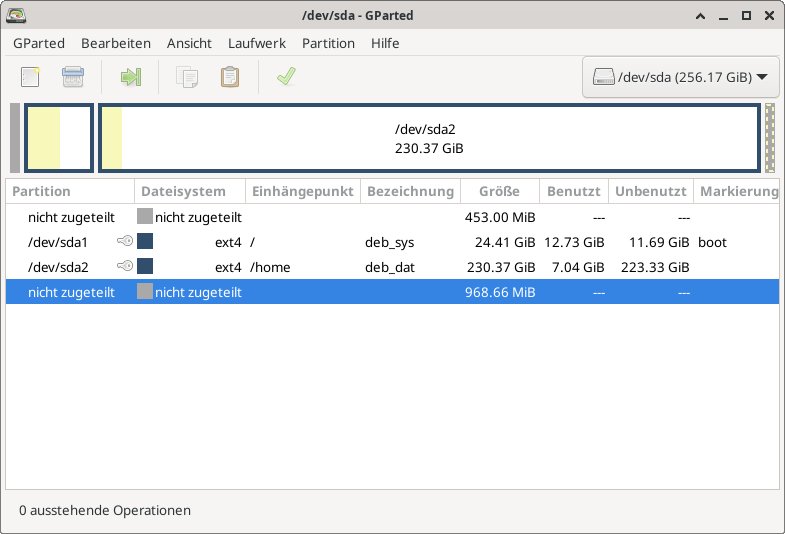The width and height of the screenshot is (785, 534).
Task: Click the Unbenutzt column header
Action: click(x=651, y=191)
